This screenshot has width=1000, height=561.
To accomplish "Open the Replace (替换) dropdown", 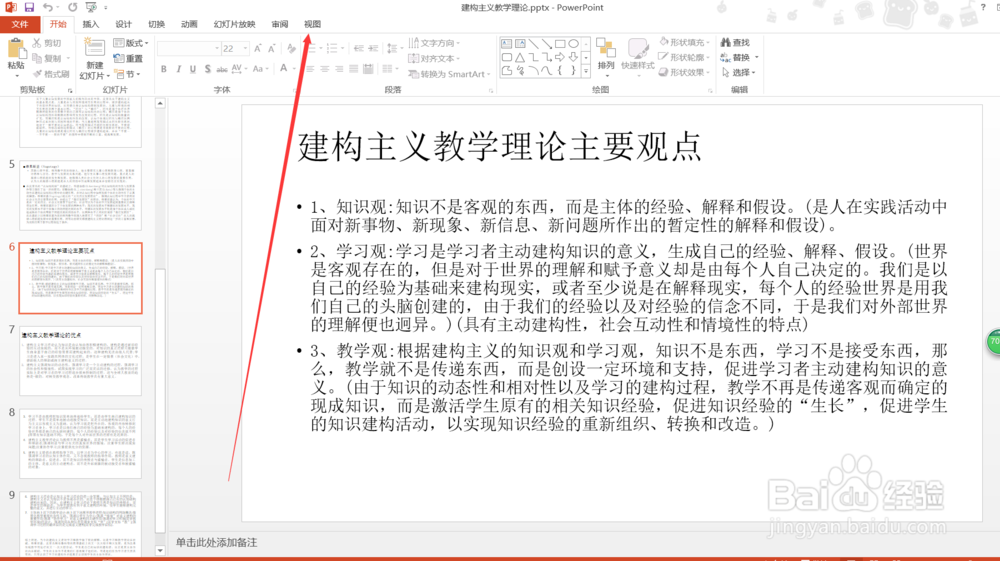I will click(740, 57).
